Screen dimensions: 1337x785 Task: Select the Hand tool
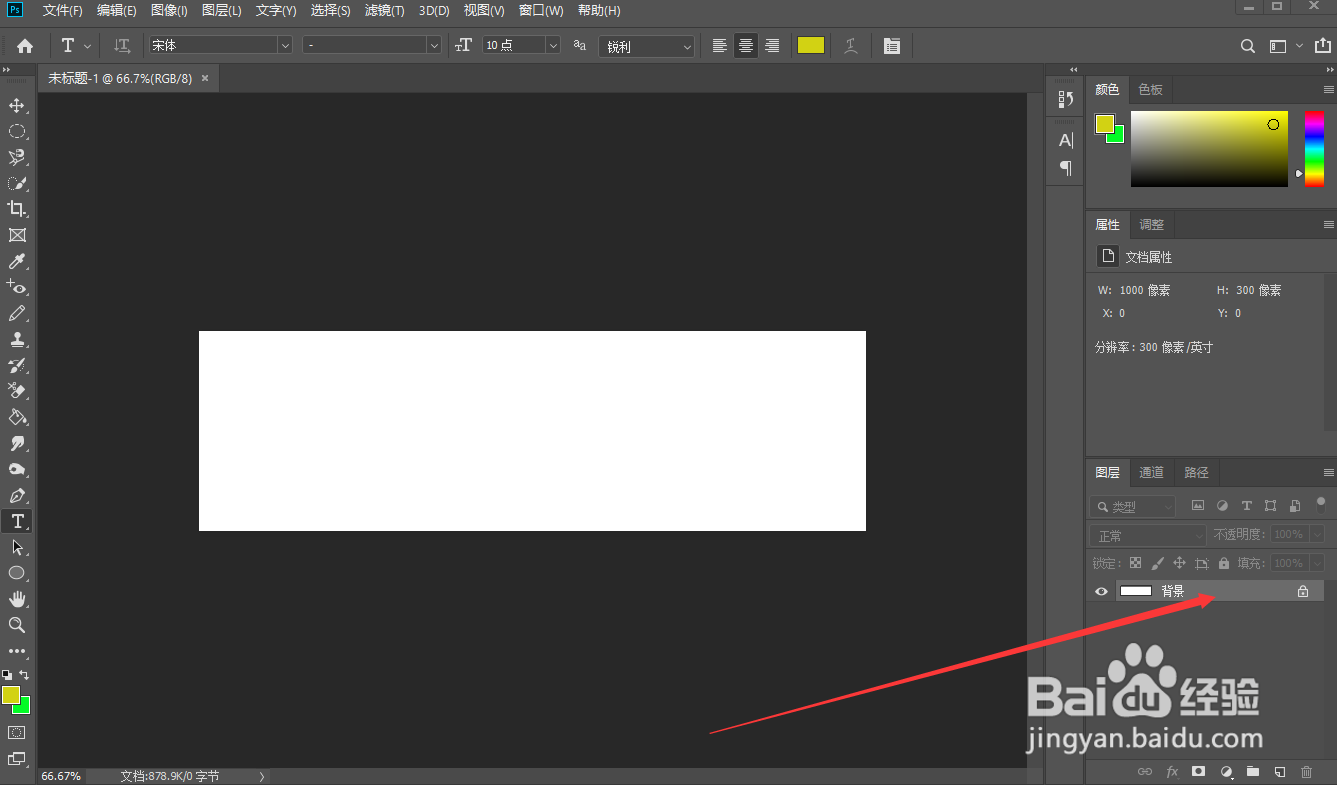pyautogui.click(x=17, y=599)
